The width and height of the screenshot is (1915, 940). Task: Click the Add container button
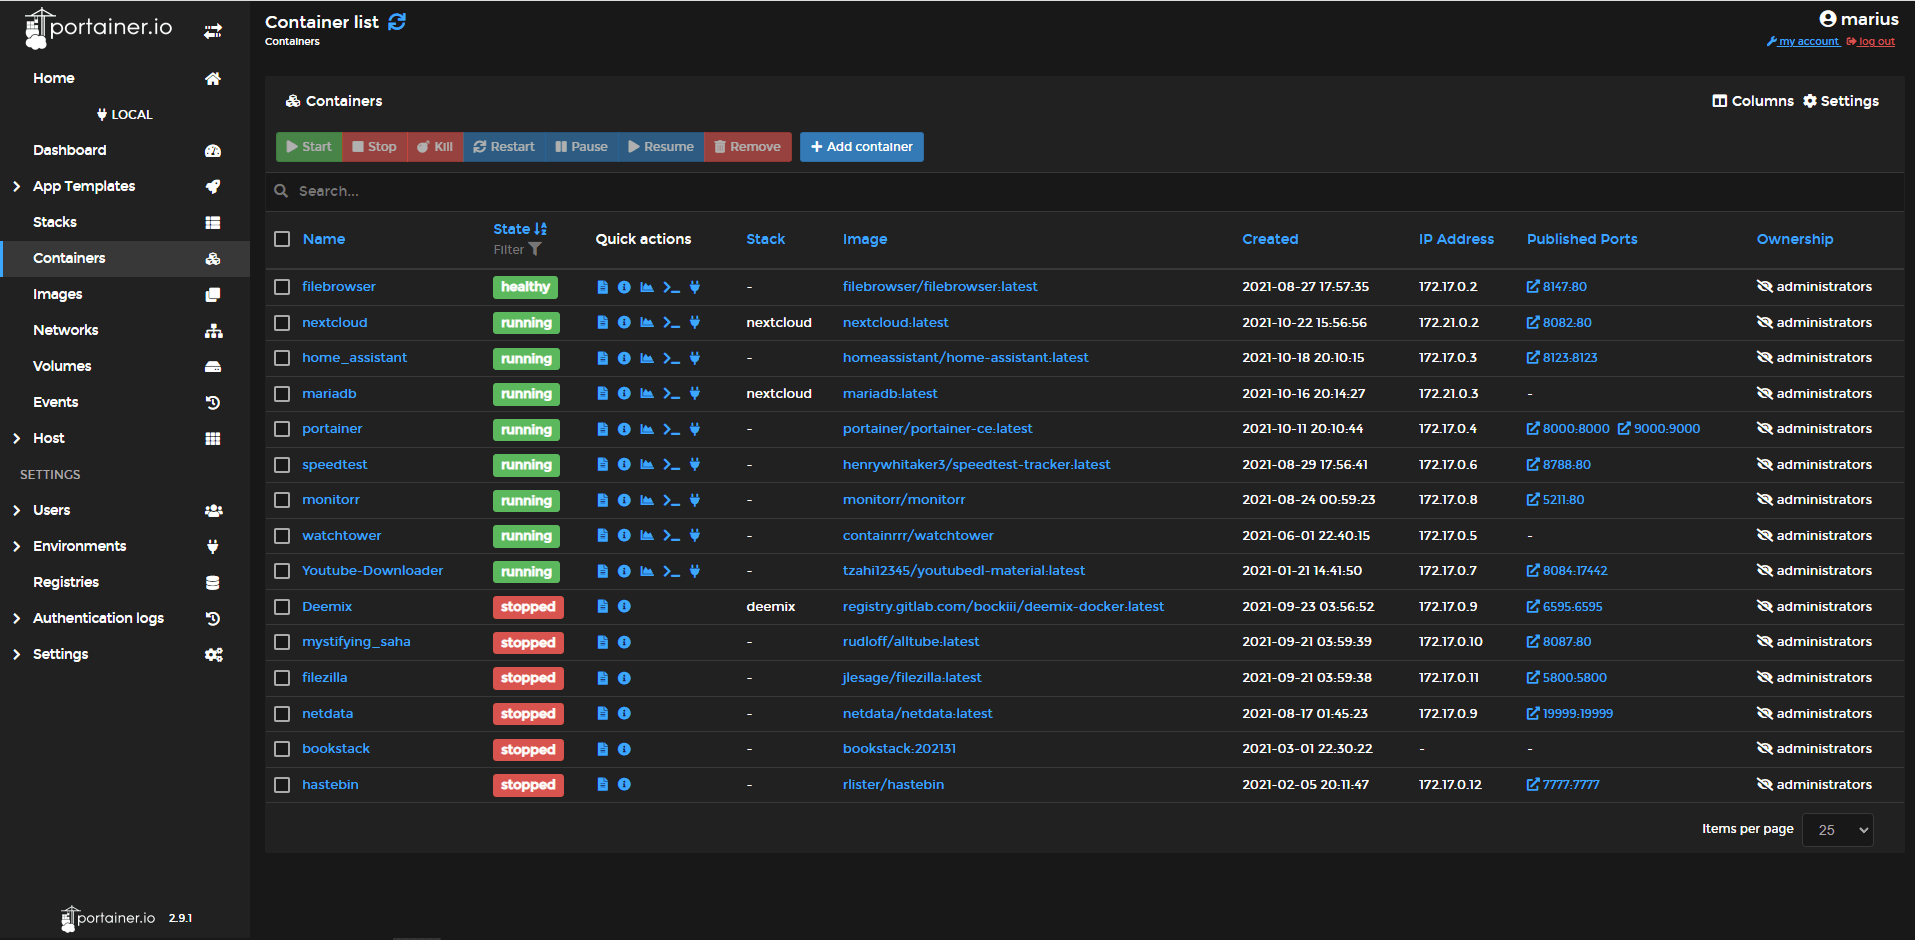861,147
